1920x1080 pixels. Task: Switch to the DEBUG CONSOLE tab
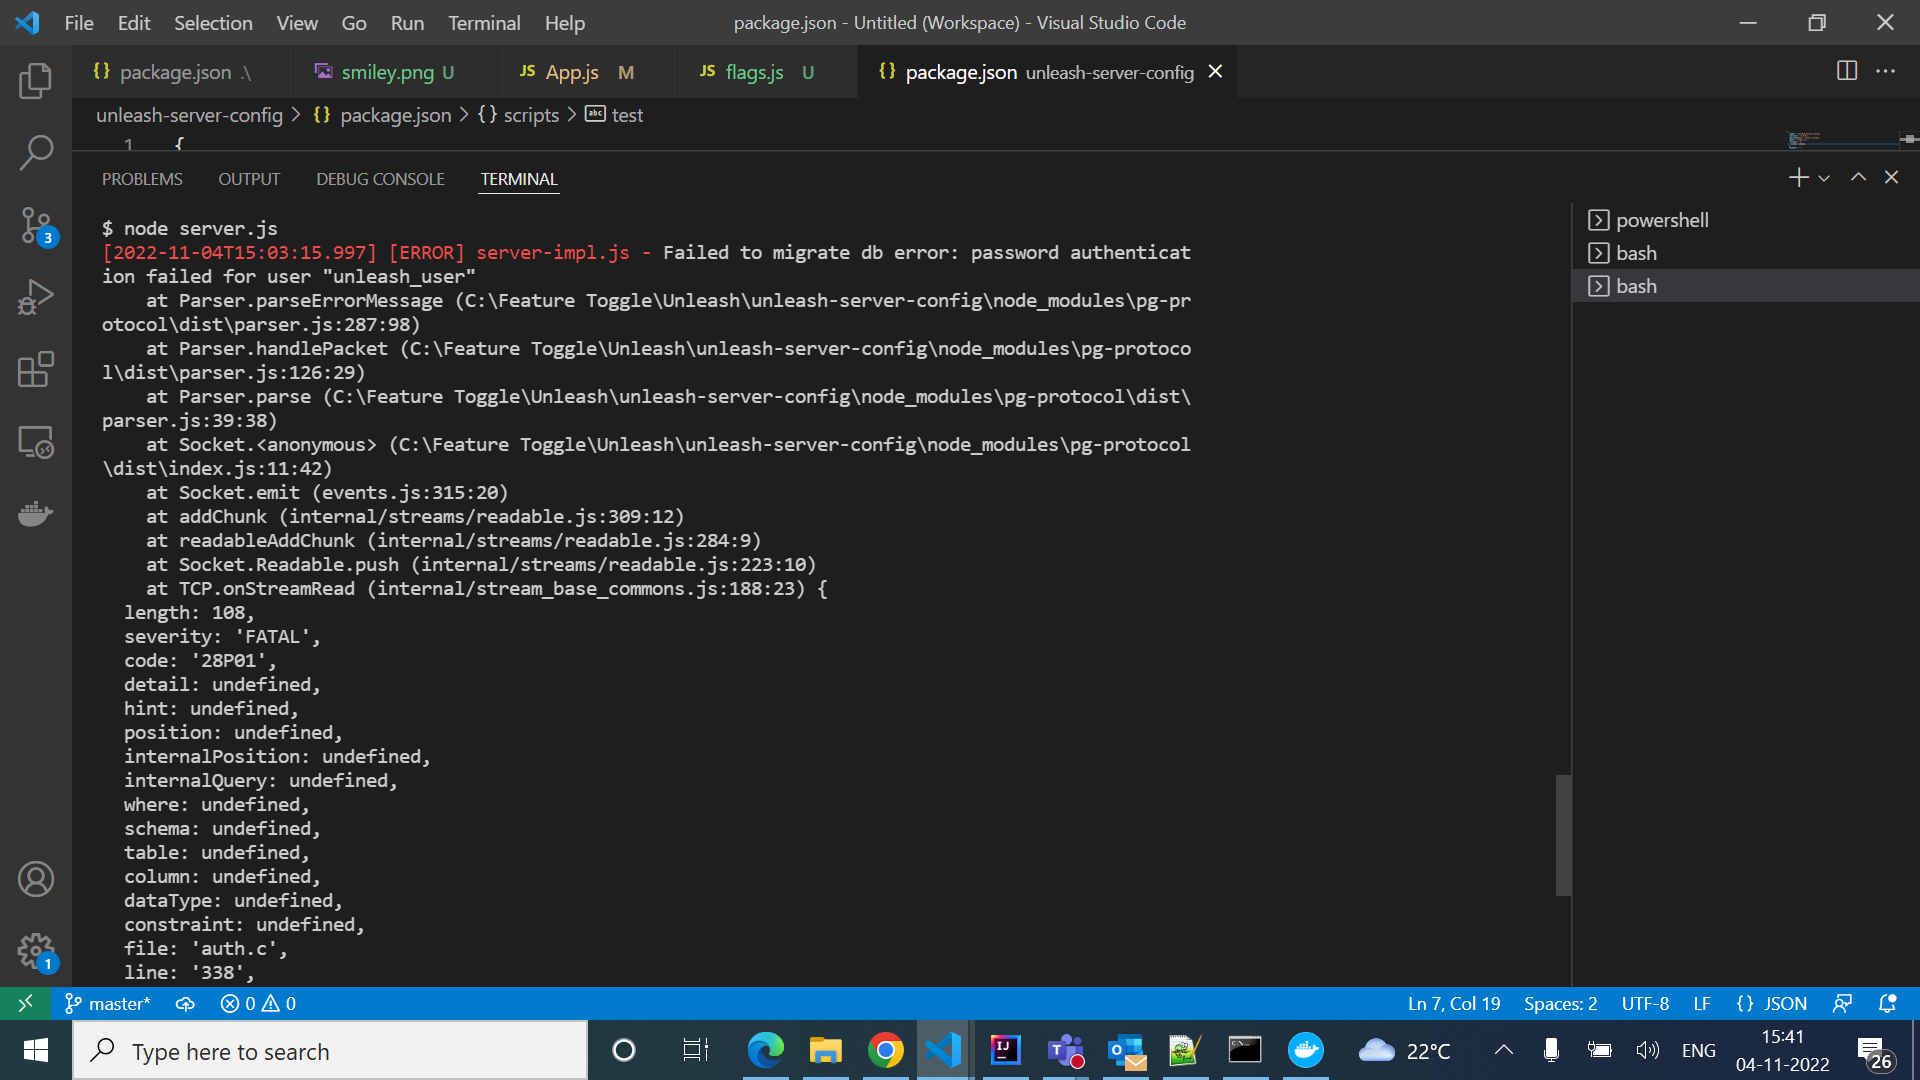pos(380,179)
